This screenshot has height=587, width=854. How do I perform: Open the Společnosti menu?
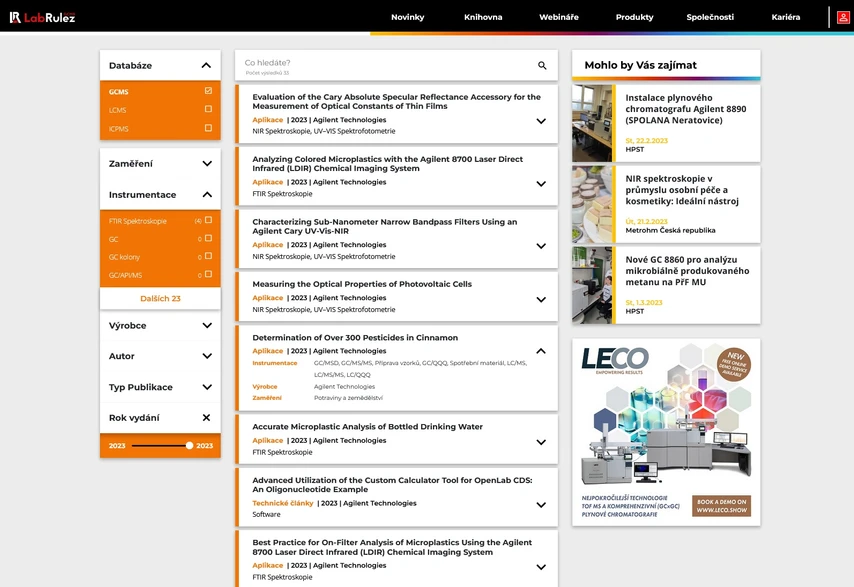pyautogui.click(x=710, y=17)
